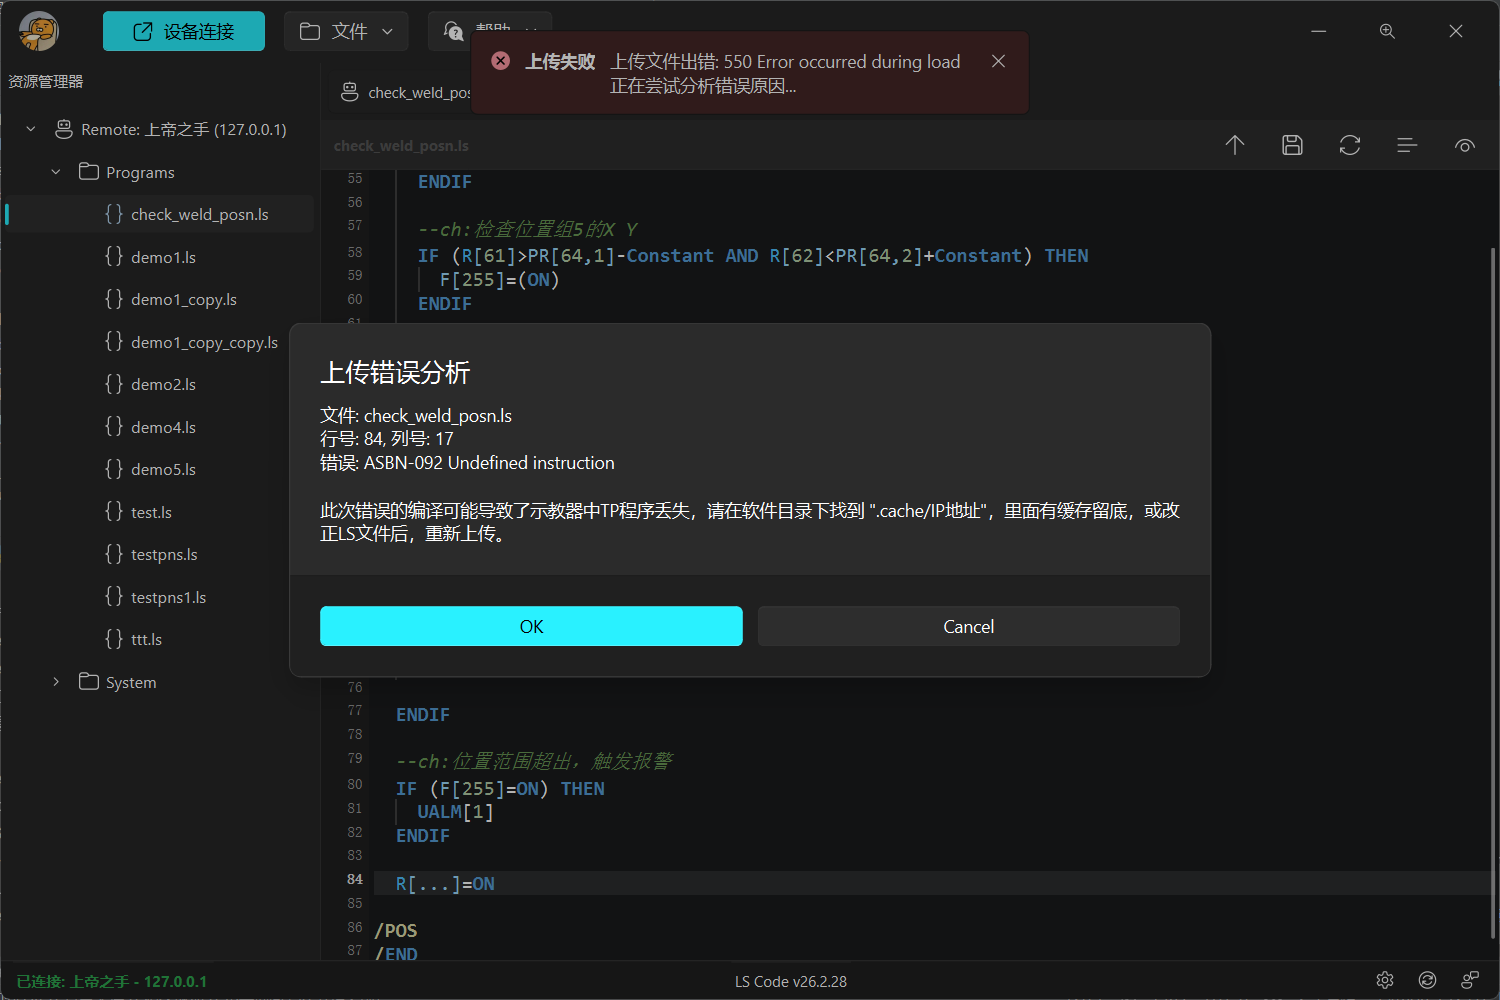
Task: Open the line format menu icon in editor toolbar
Action: [1406, 145]
